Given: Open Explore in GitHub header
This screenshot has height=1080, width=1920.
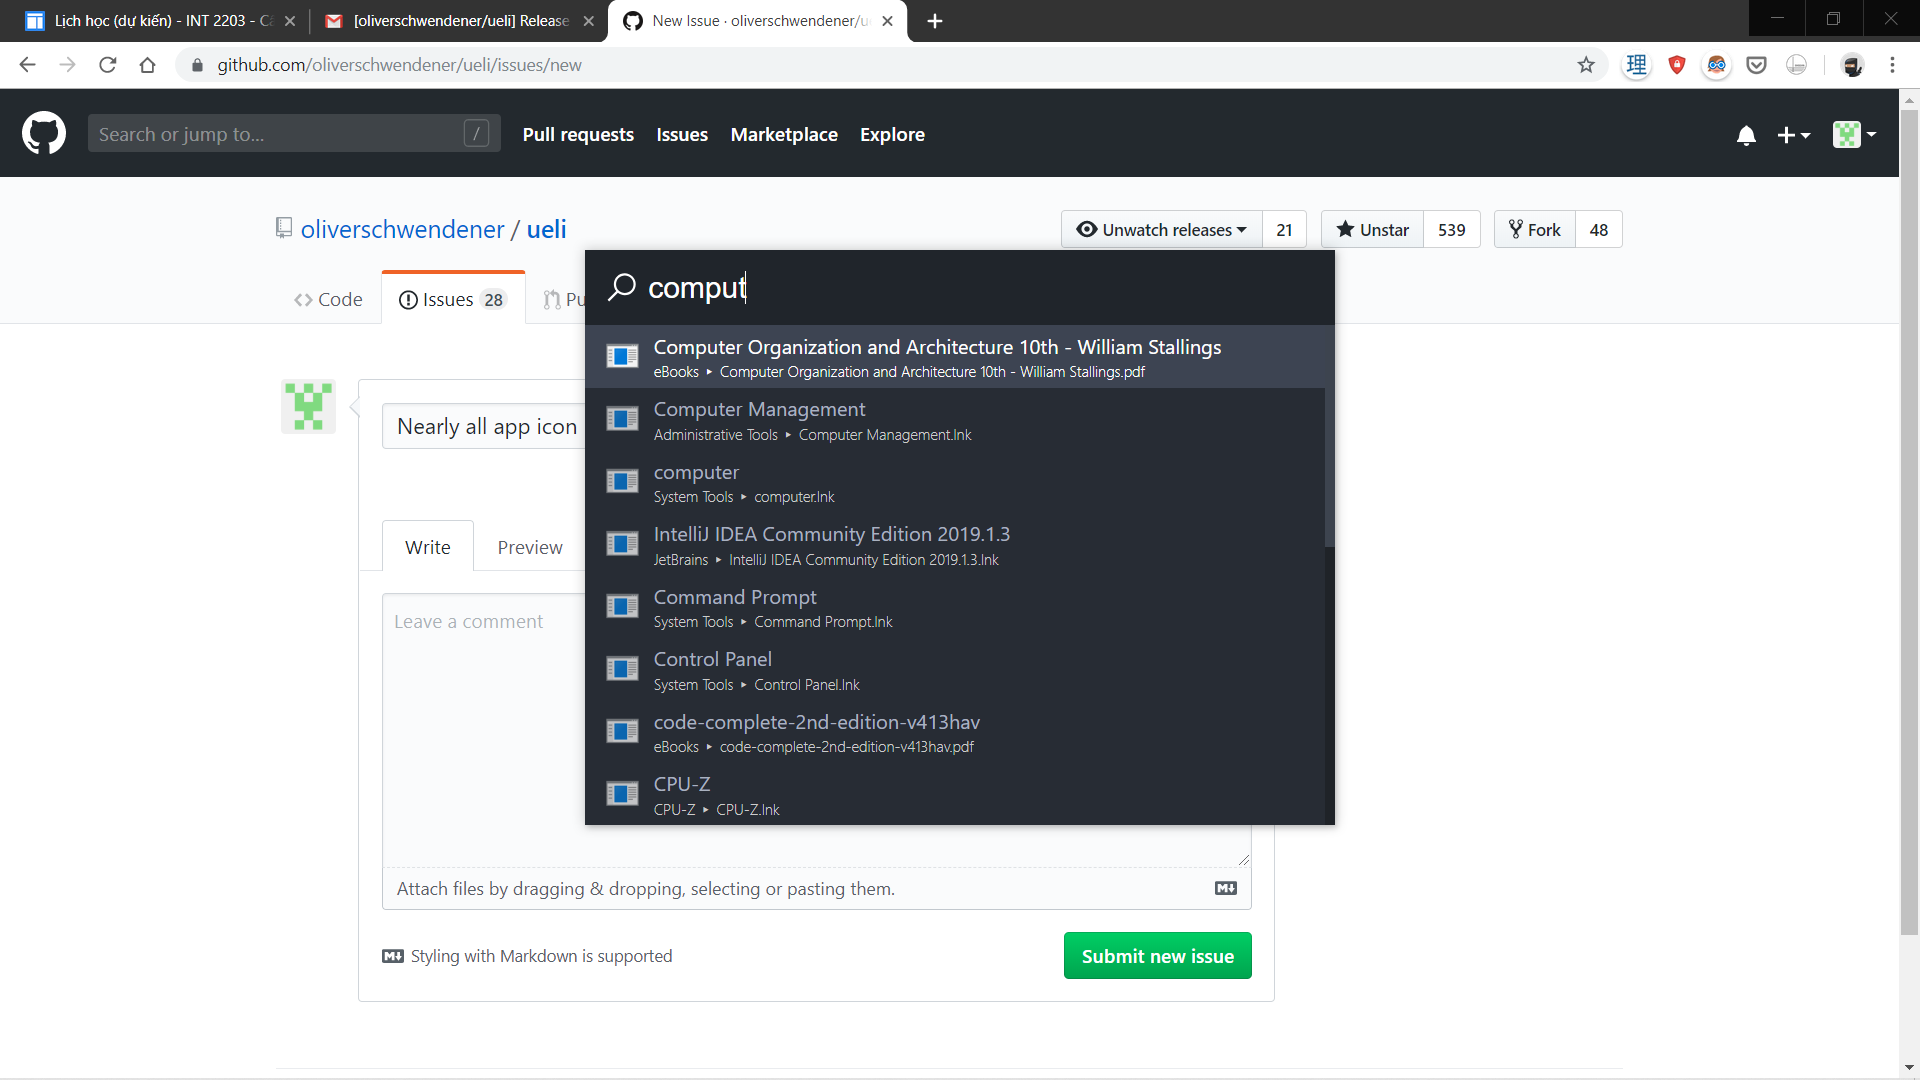Looking at the screenshot, I should (892, 134).
